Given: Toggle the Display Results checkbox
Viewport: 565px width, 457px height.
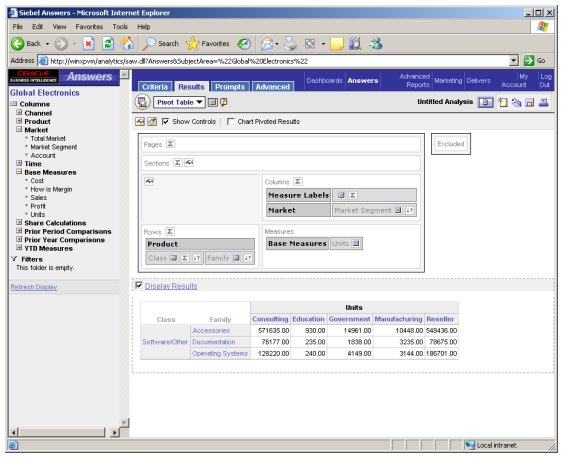Looking at the screenshot, I should coord(139,285).
